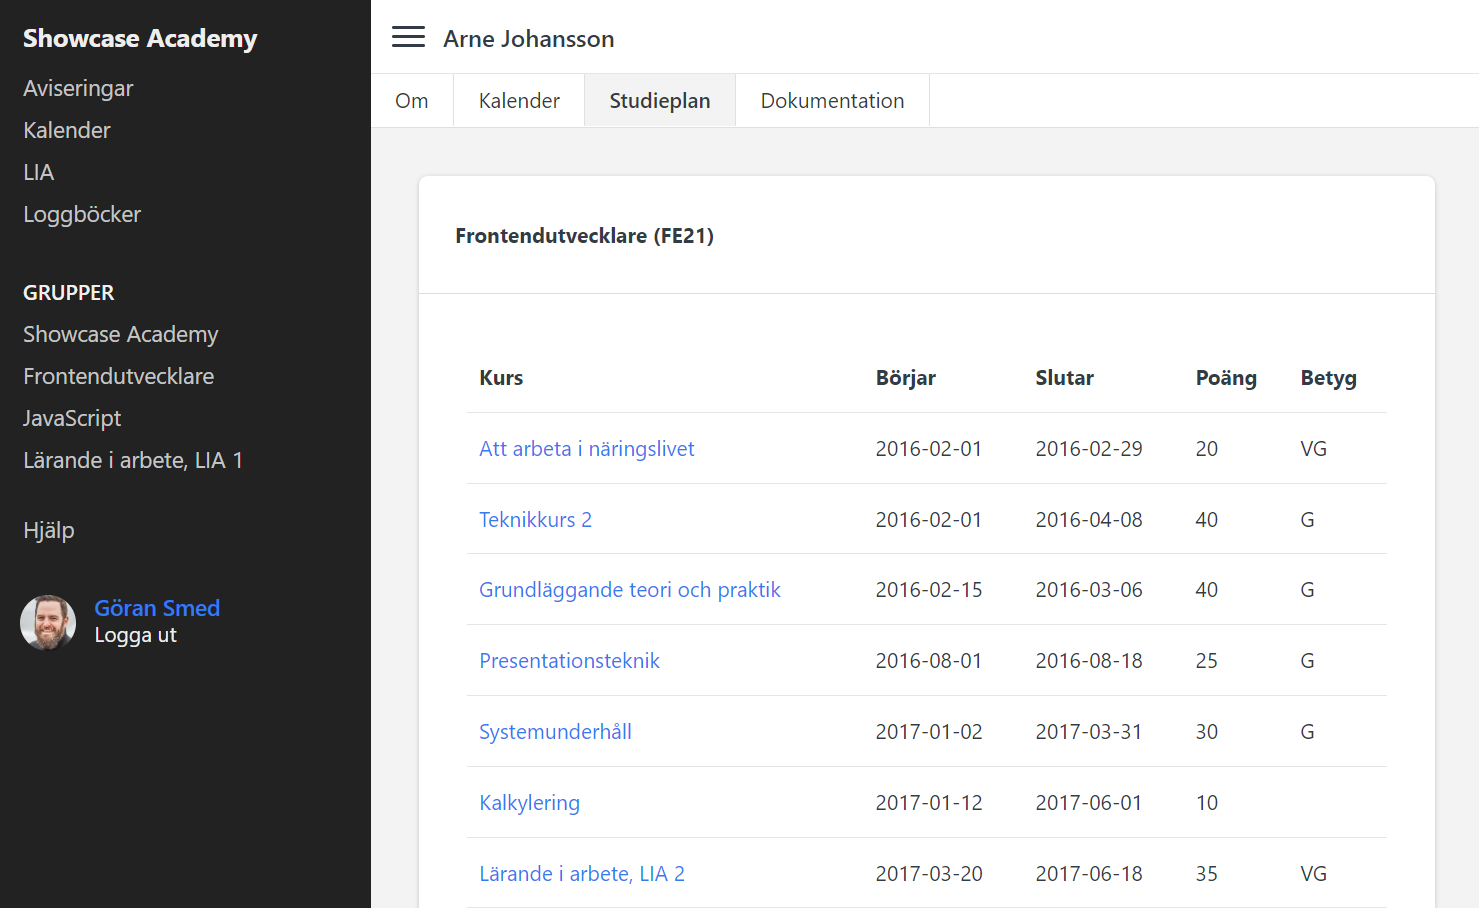This screenshot has height=908, width=1479.
Task: Open the Teknikkurs 2 course
Action: click(x=535, y=520)
